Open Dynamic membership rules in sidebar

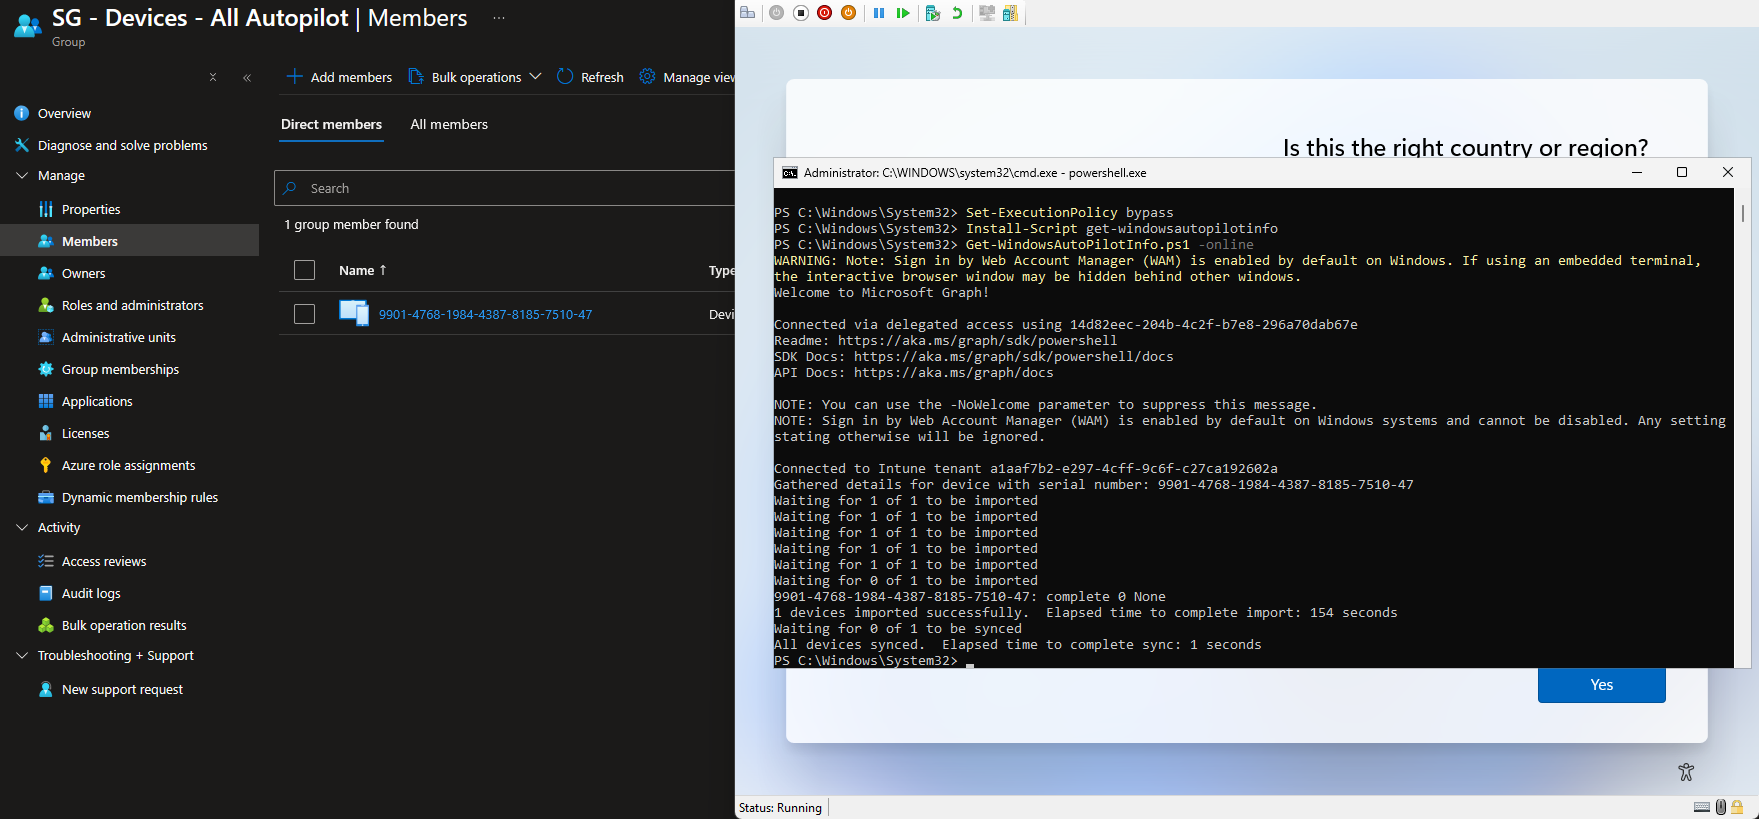139,497
